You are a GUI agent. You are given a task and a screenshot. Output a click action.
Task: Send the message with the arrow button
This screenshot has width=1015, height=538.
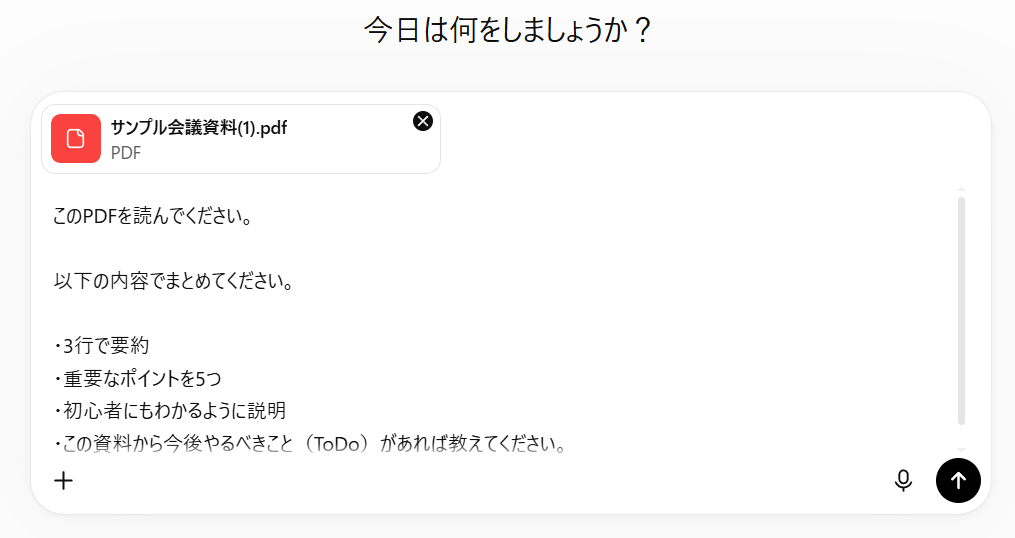(x=958, y=480)
